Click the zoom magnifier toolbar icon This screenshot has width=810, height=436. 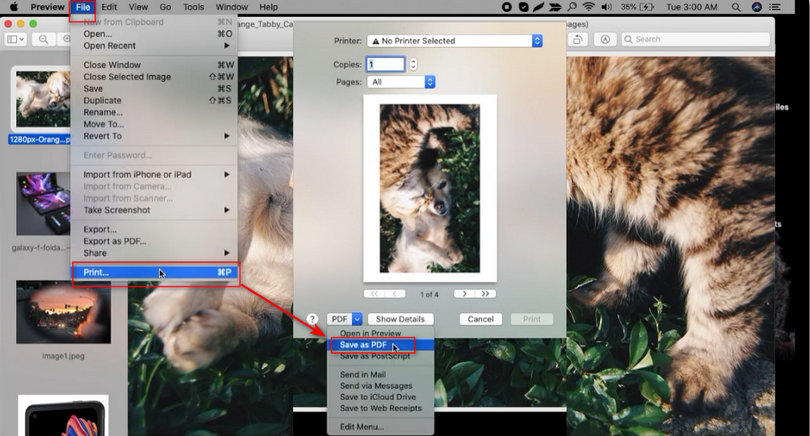pyautogui.click(x=44, y=39)
